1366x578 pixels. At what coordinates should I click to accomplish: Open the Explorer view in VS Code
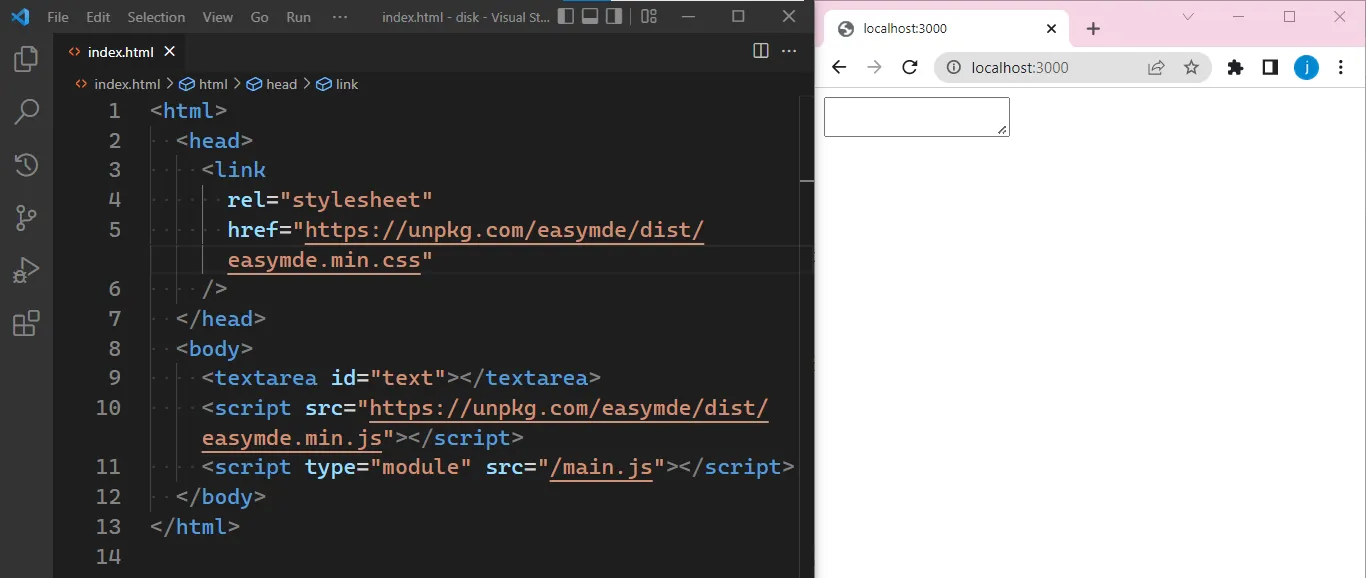pyautogui.click(x=26, y=59)
